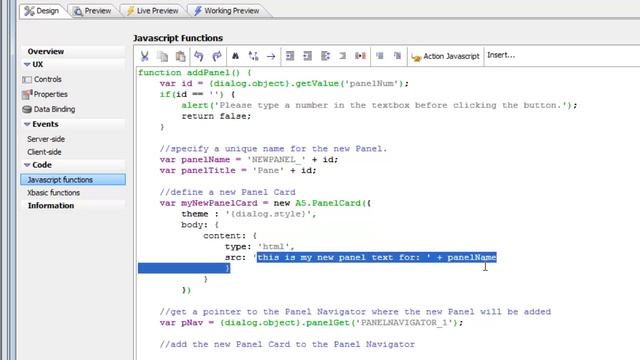Click the 'function addPanel()' code line
Screen dimensions: 640x360
195,73
